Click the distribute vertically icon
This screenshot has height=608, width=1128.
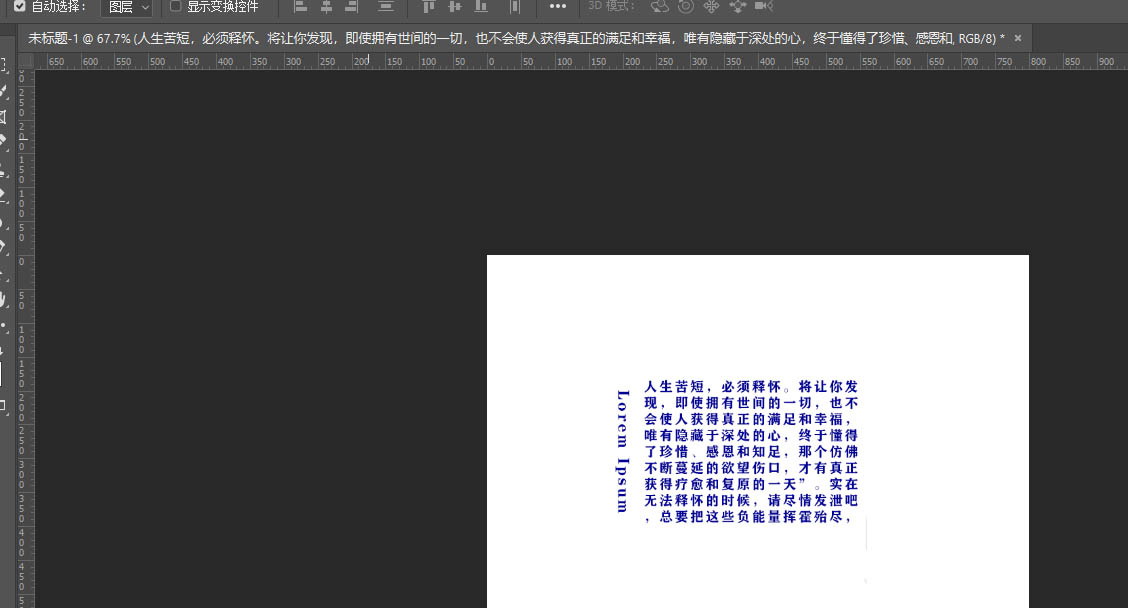pos(386,6)
